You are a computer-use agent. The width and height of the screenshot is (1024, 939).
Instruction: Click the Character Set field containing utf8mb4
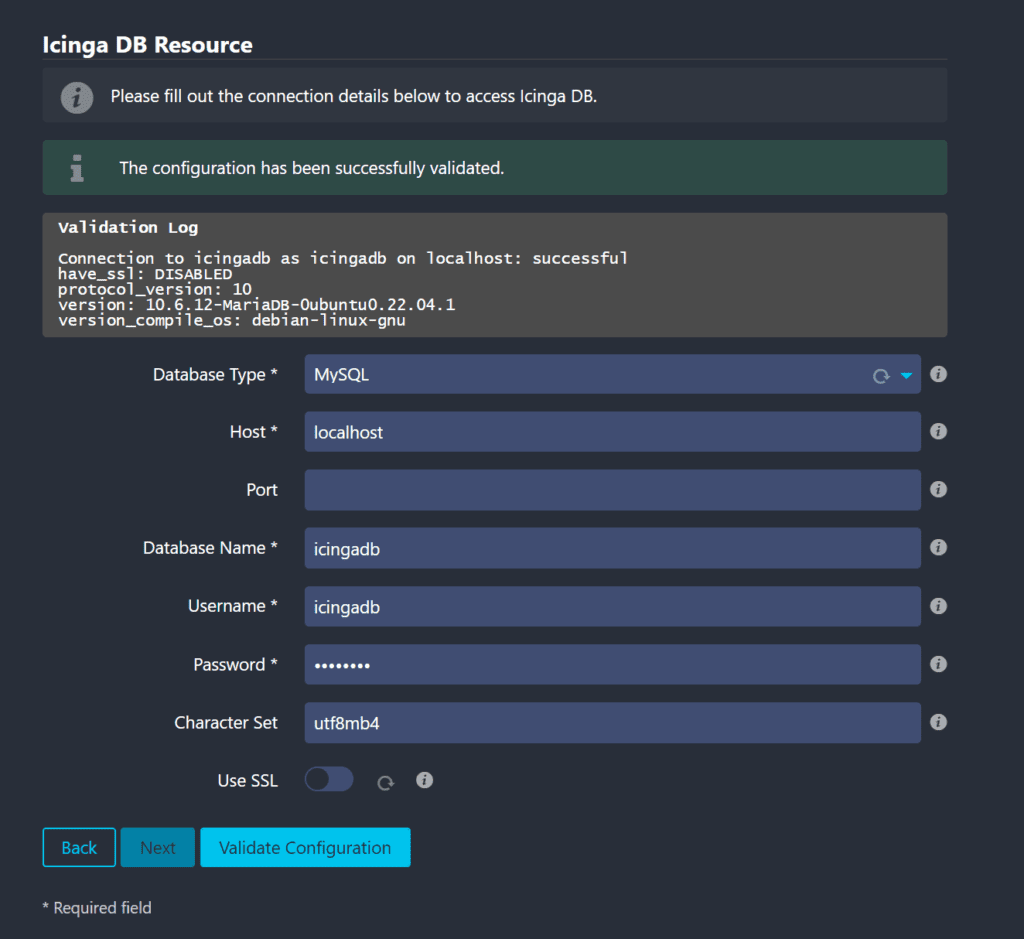coord(612,722)
